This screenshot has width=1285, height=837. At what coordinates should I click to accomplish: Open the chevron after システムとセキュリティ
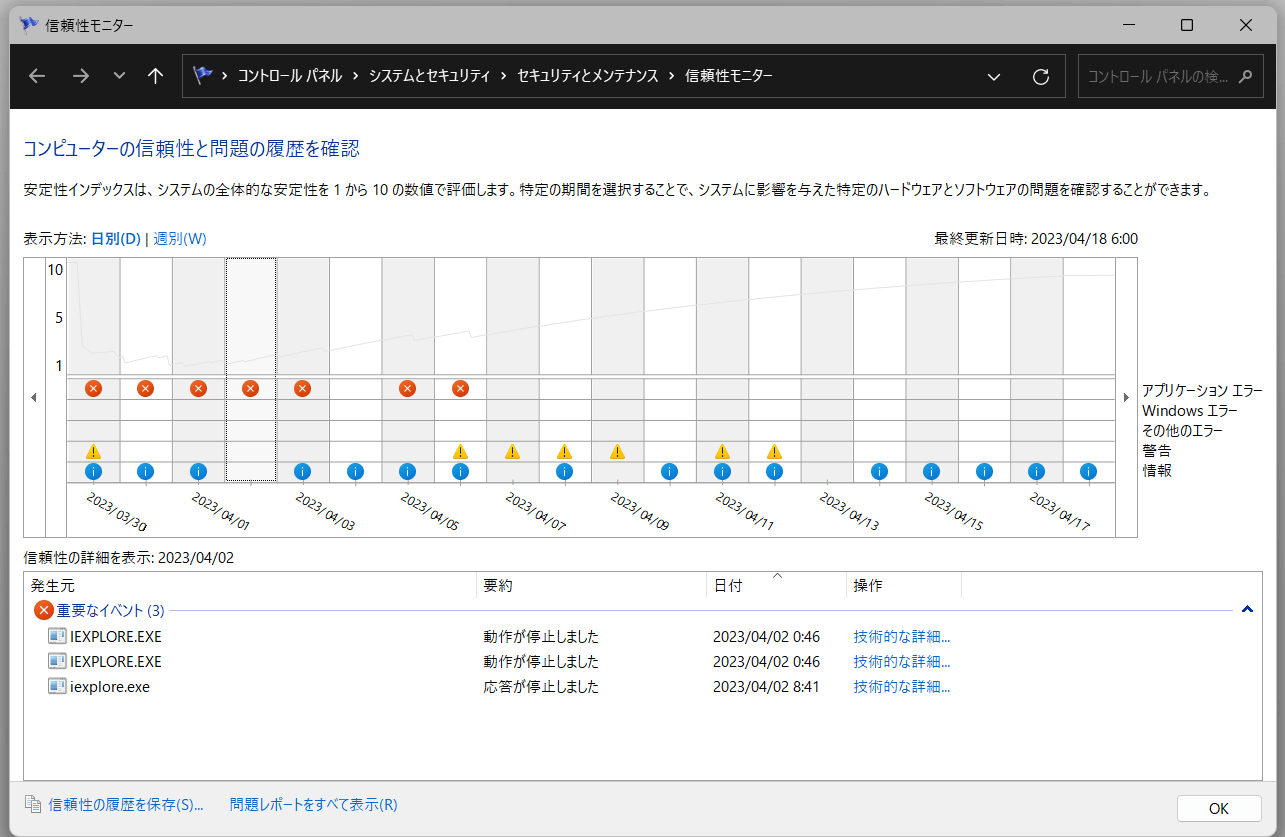[x=503, y=76]
